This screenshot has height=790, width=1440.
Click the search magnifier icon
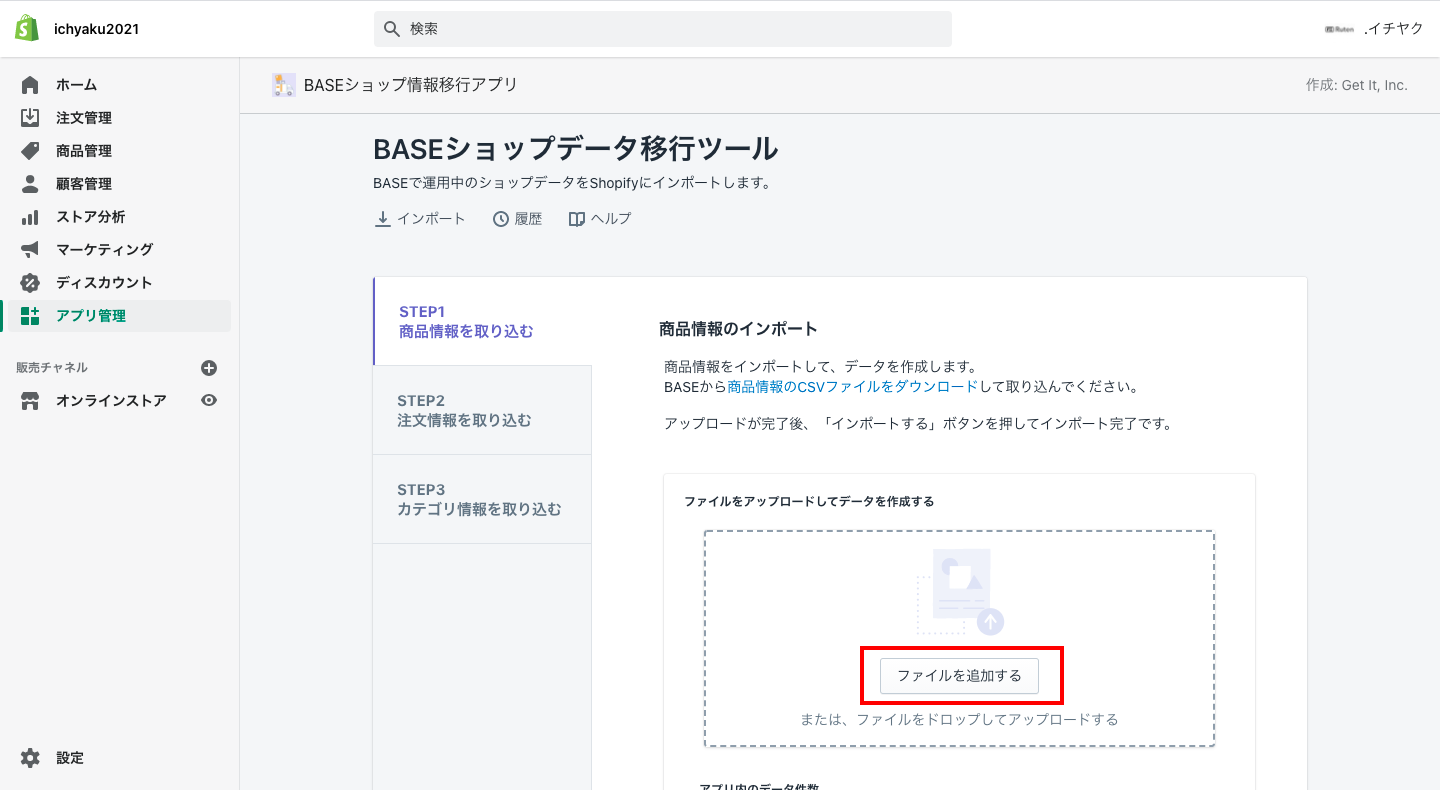392,29
